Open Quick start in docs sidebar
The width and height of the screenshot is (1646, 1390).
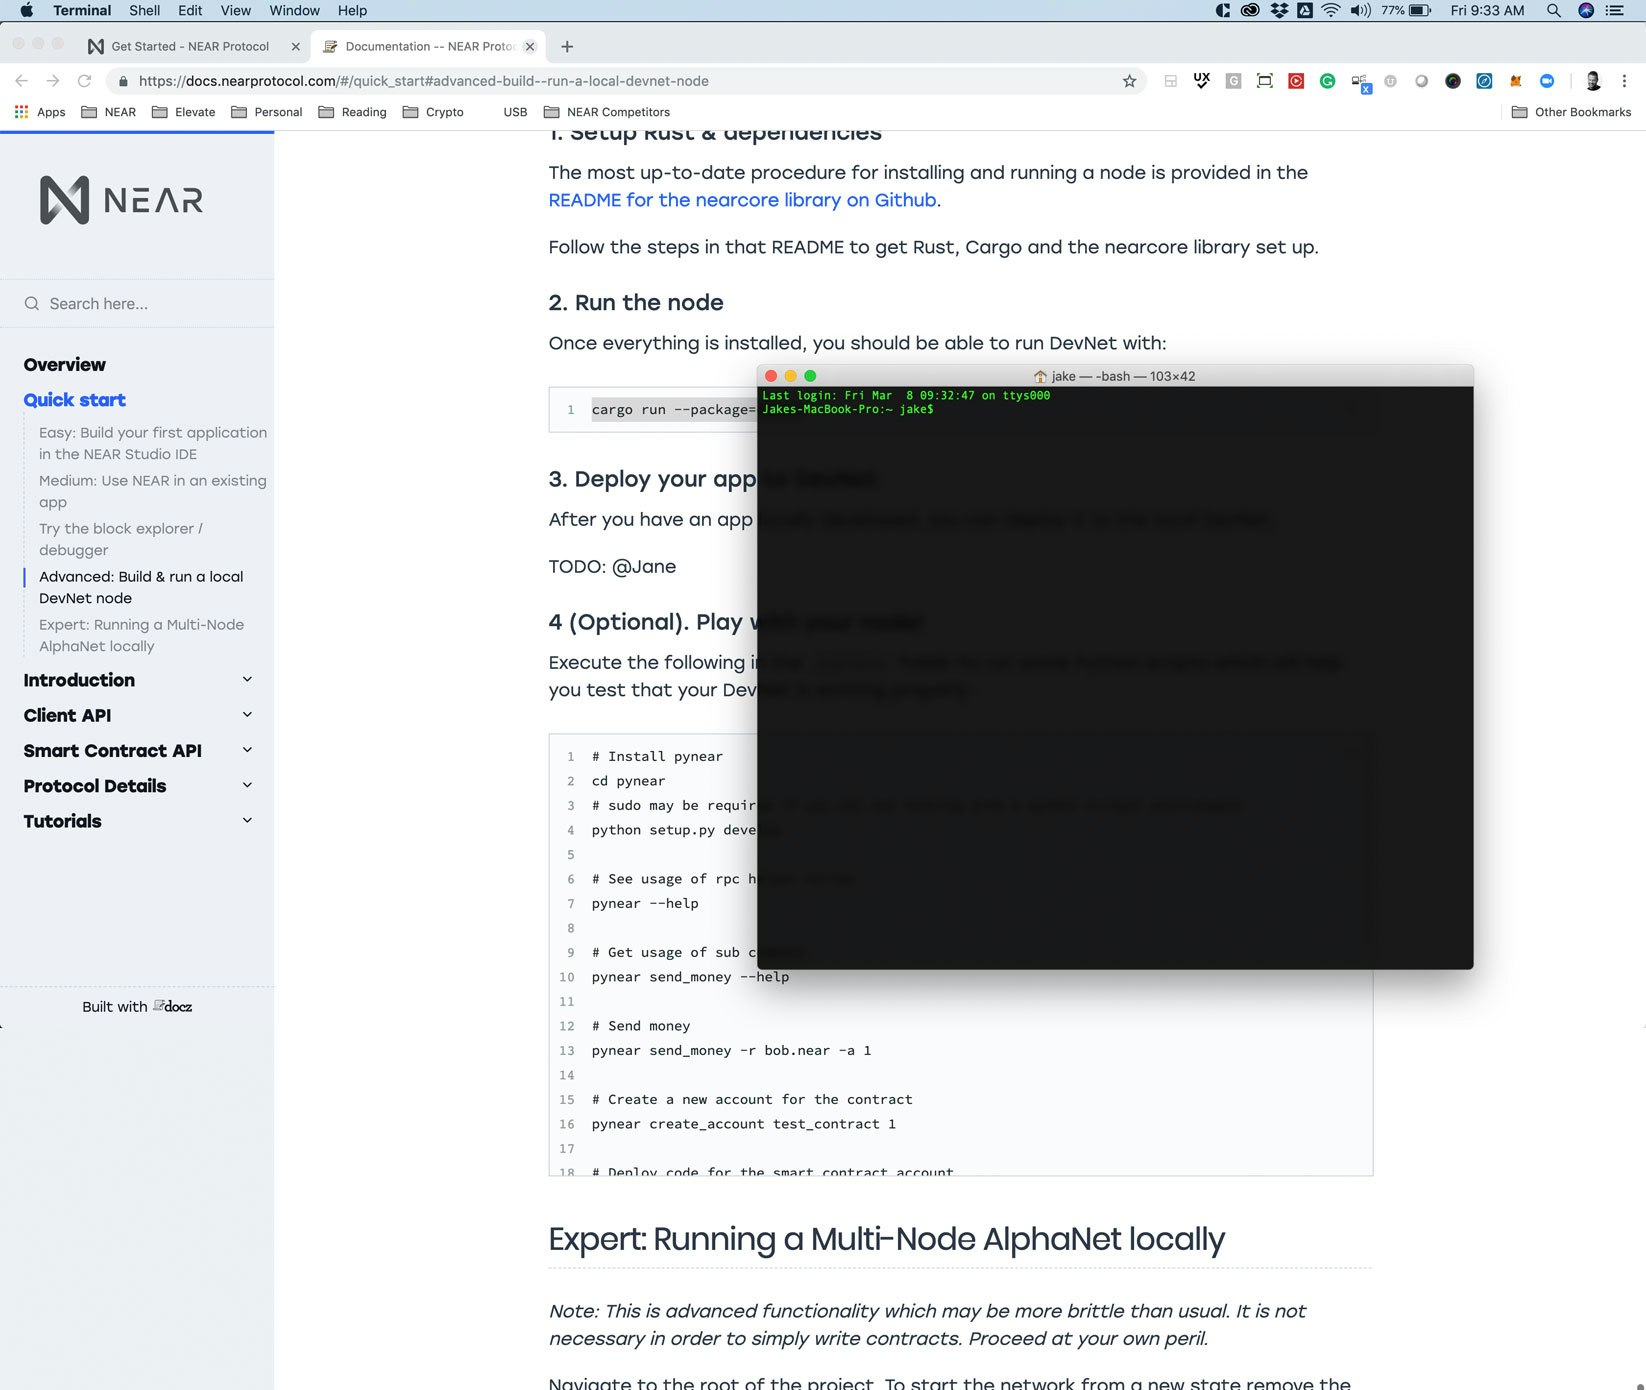pyautogui.click(x=75, y=400)
